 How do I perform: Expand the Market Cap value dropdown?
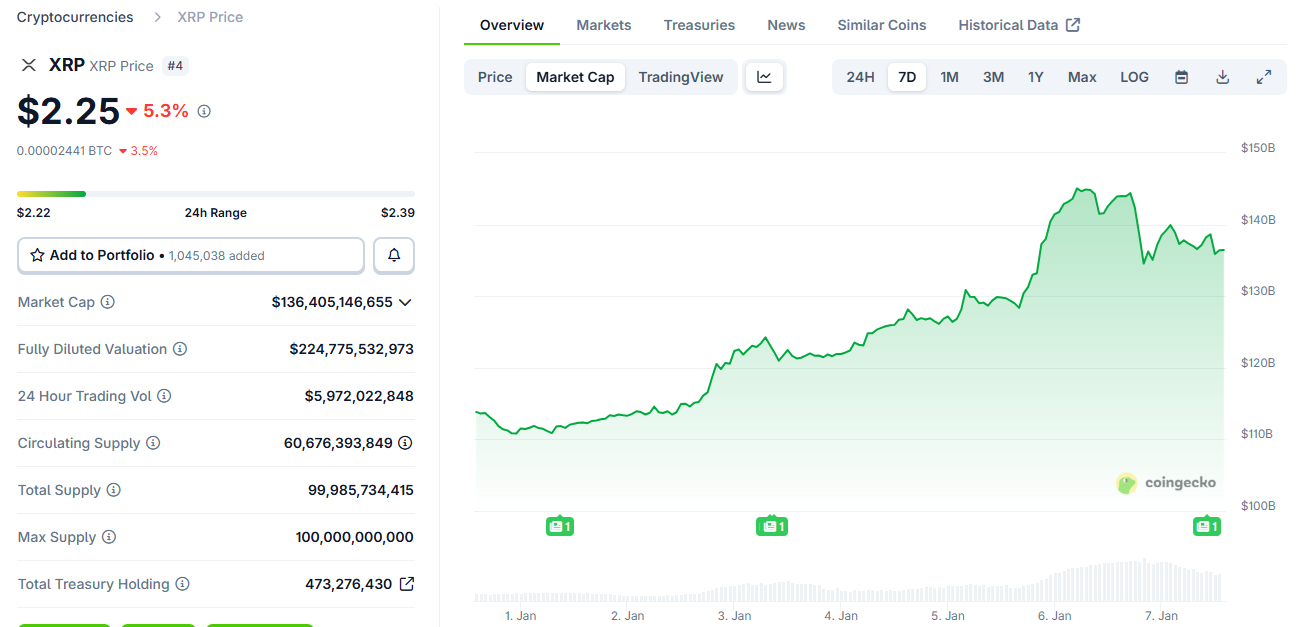(x=406, y=301)
